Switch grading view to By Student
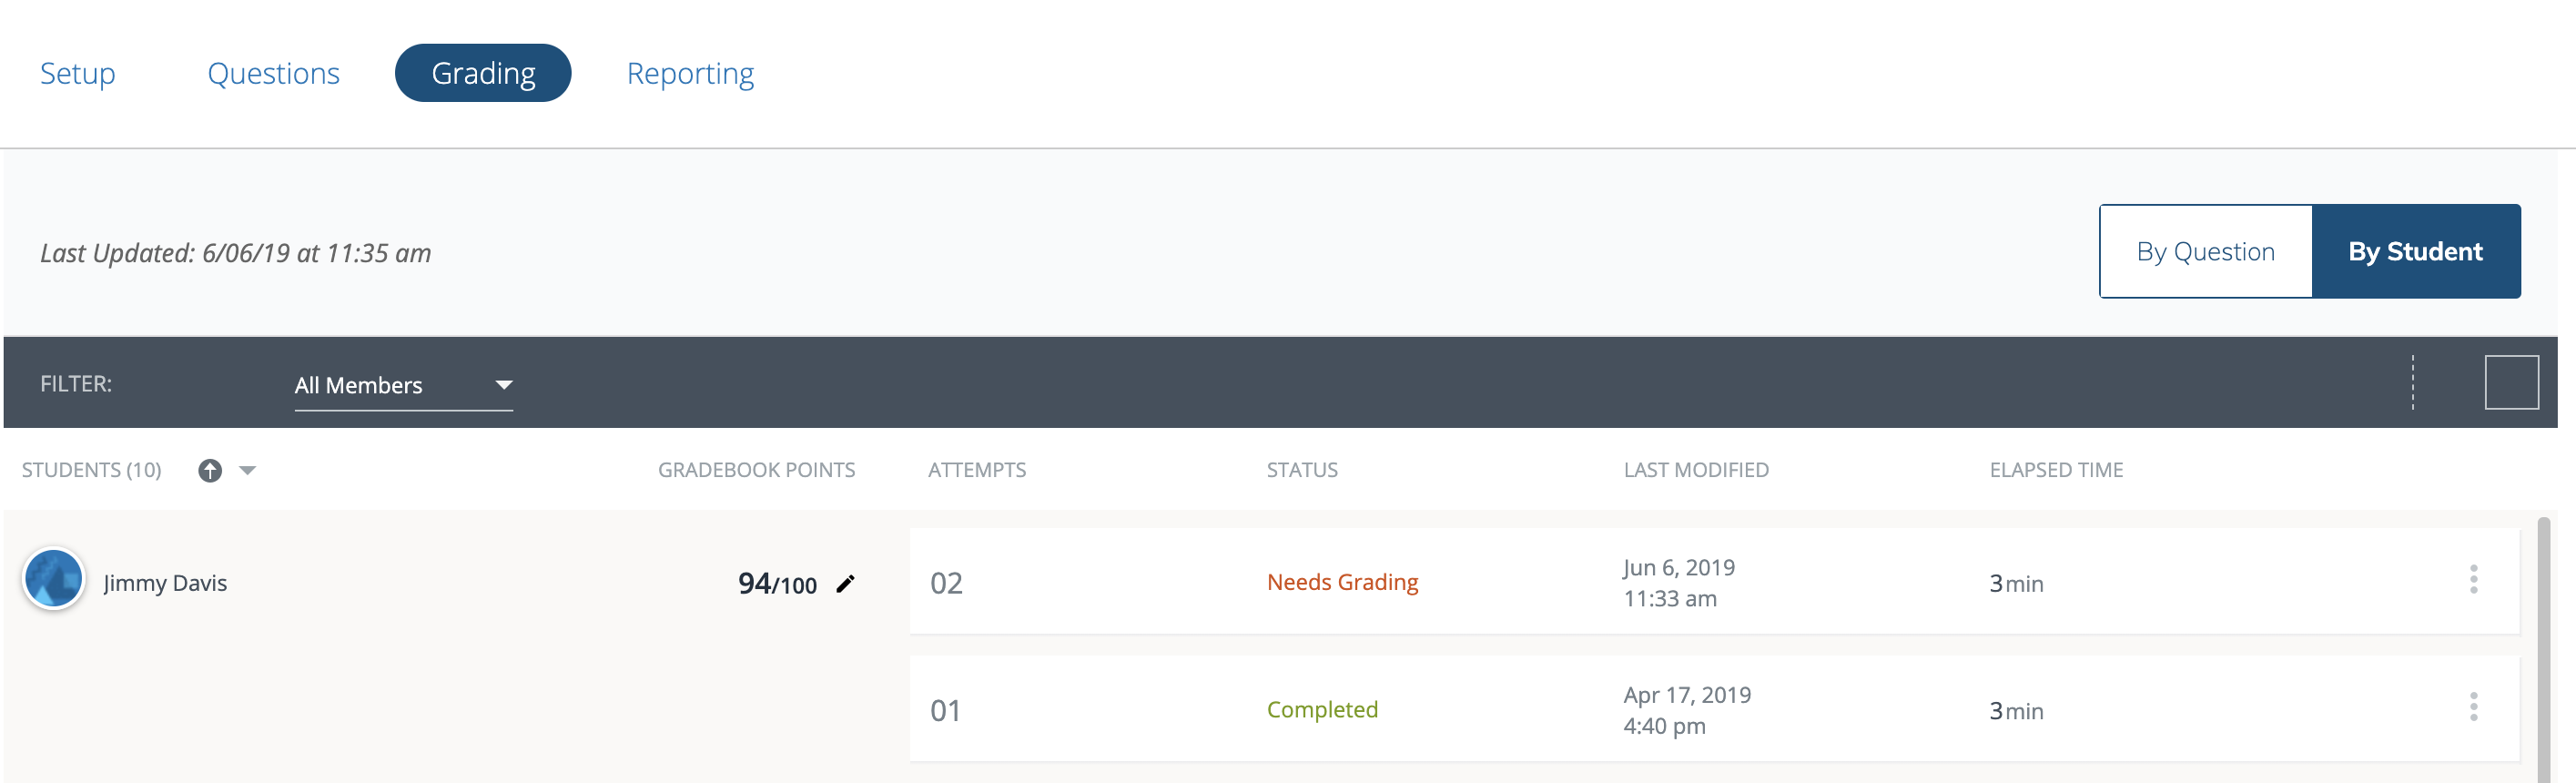Viewport: 2576px width, 783px height. 2415,251
